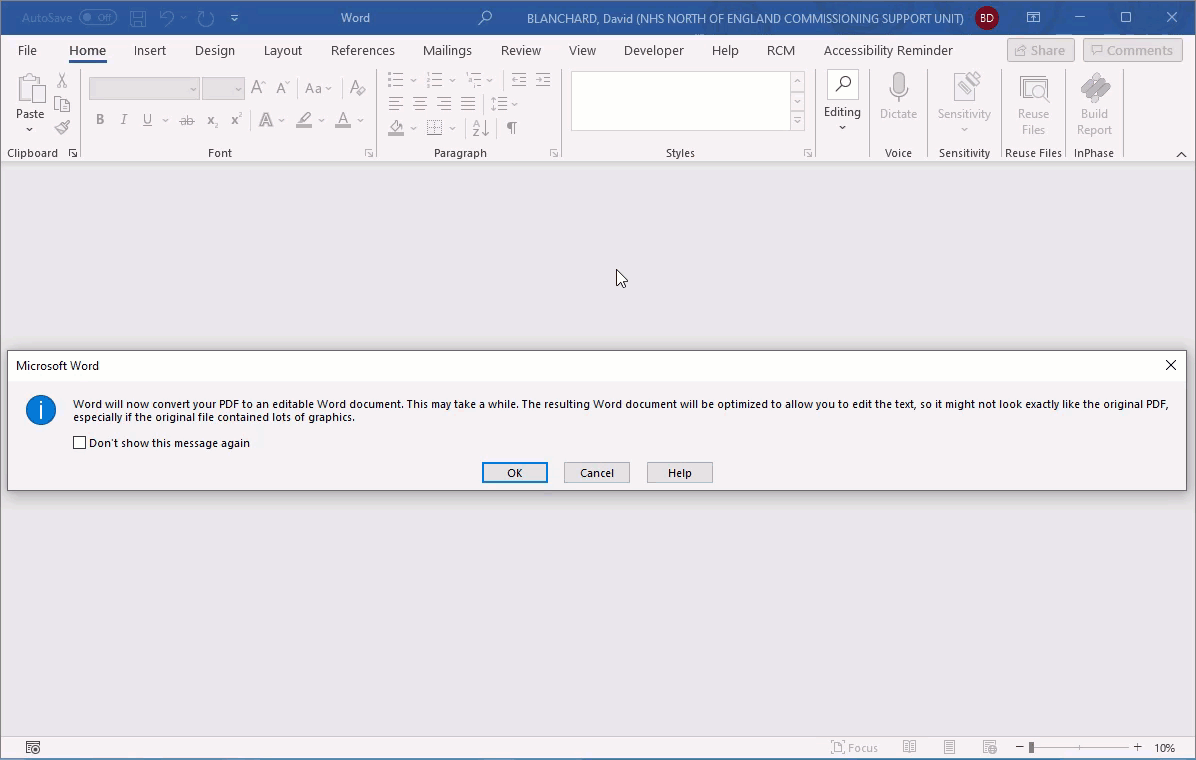Go to the Review tab
The height and width of the screenshot is (760, 1196).
click(x=521, y=50)
